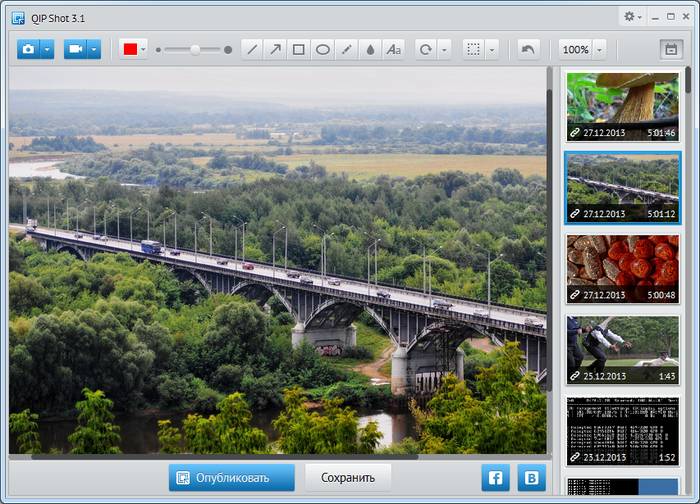Screen dimensions: 700x504
Task: Click the Сохранить button
Action: [x=348, y=477]
